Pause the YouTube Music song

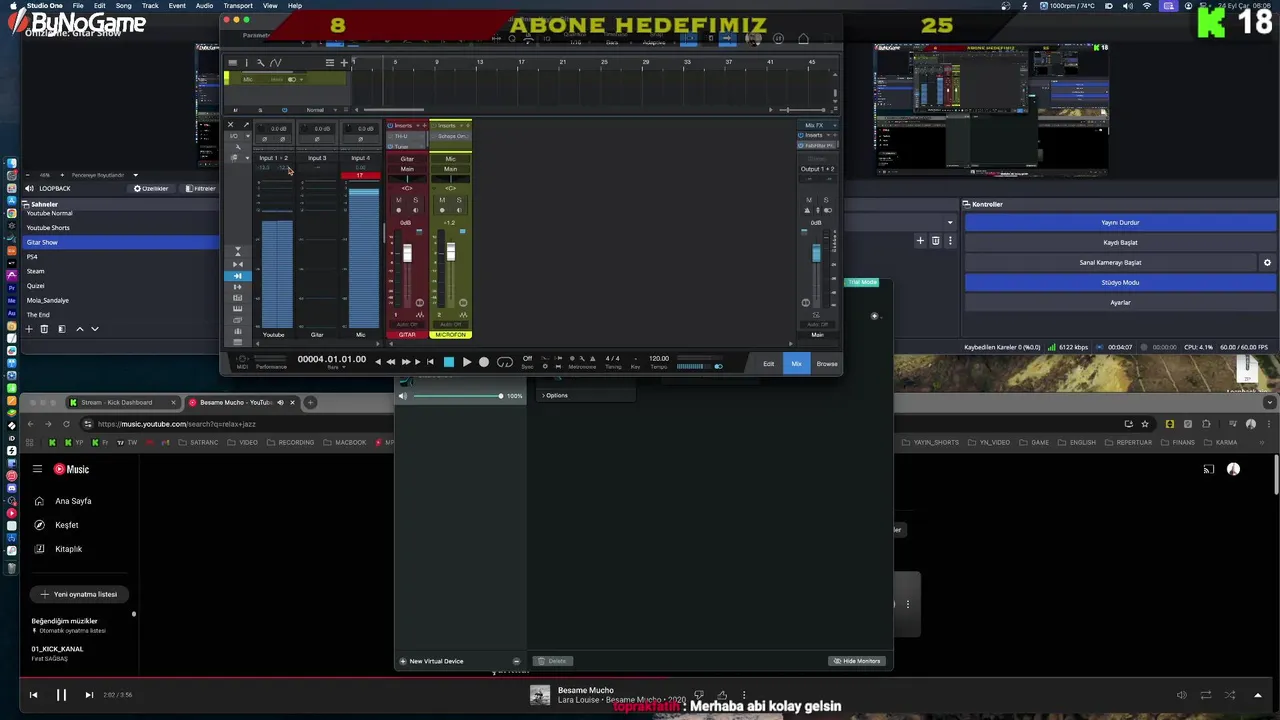[61, 695]
